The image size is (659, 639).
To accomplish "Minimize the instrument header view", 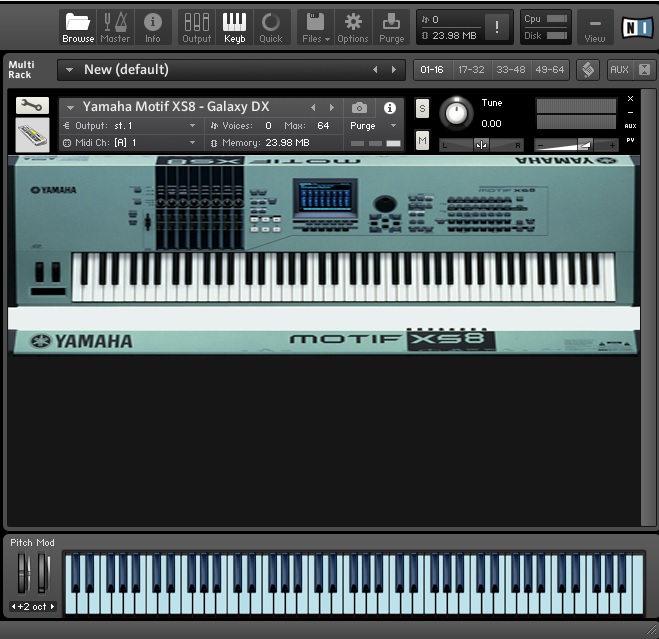I will pos(630,112).
